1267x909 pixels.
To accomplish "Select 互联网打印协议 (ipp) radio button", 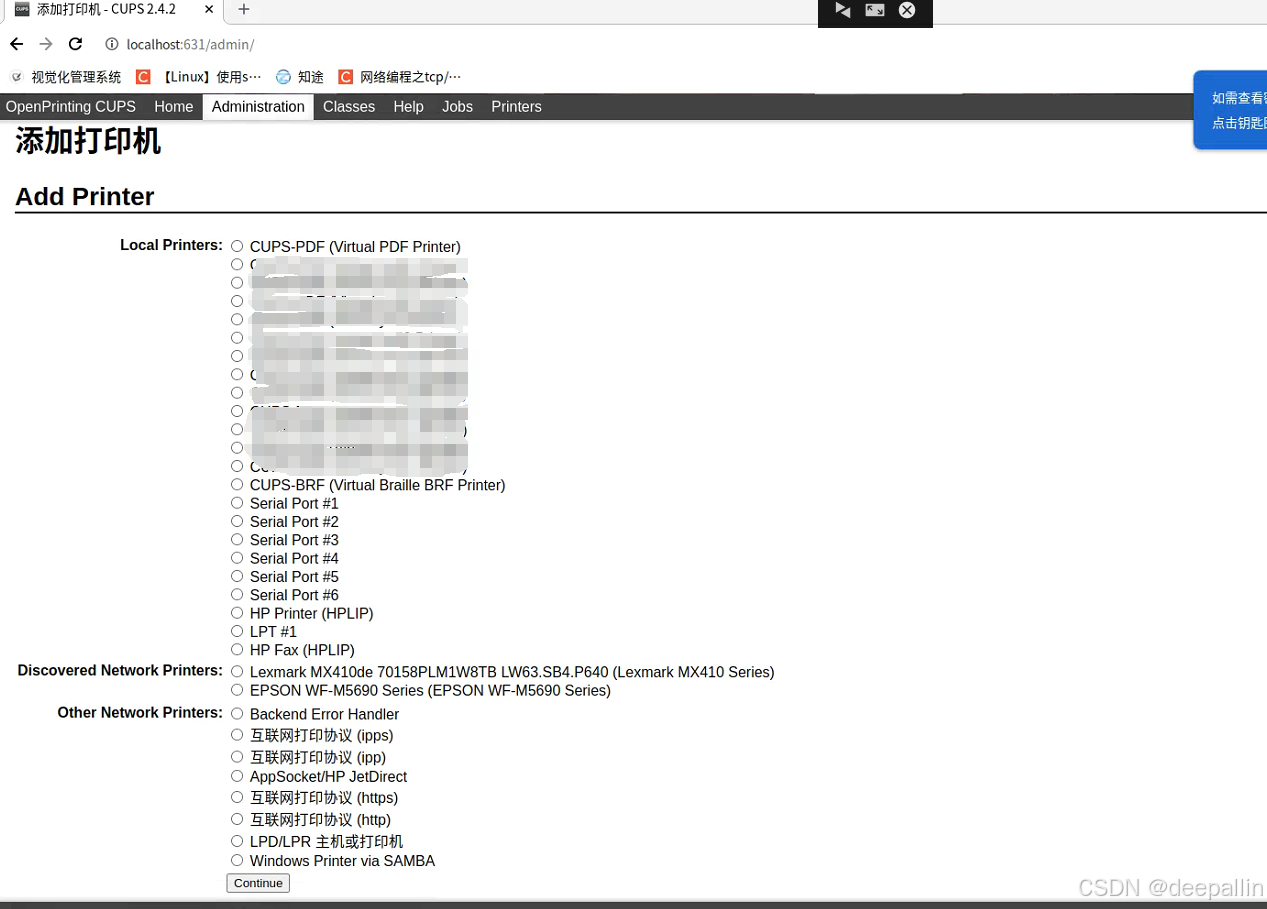I will point(237,757).
